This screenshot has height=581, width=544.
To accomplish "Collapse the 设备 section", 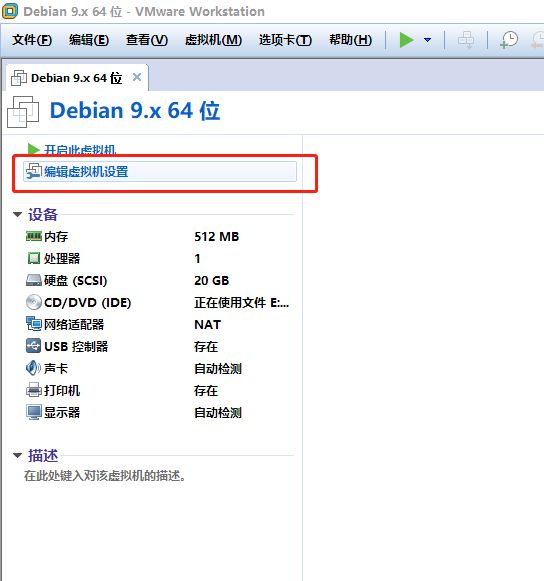I will coord(17,215).
